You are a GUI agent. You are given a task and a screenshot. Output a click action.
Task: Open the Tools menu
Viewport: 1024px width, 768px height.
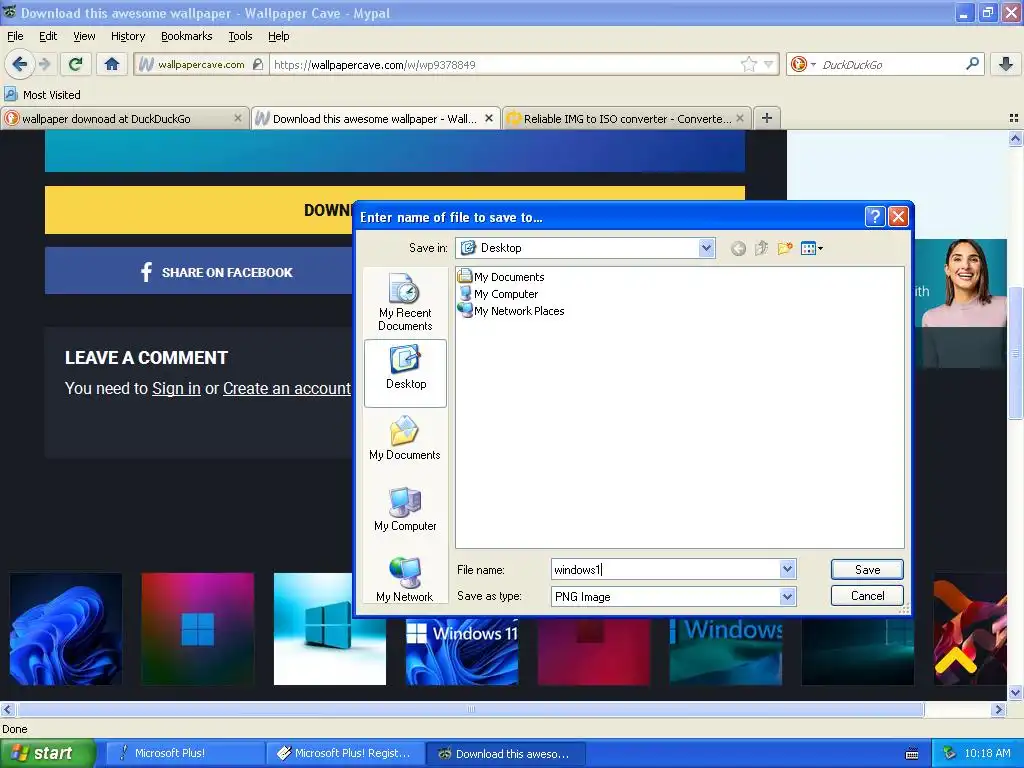pos(240,36)
